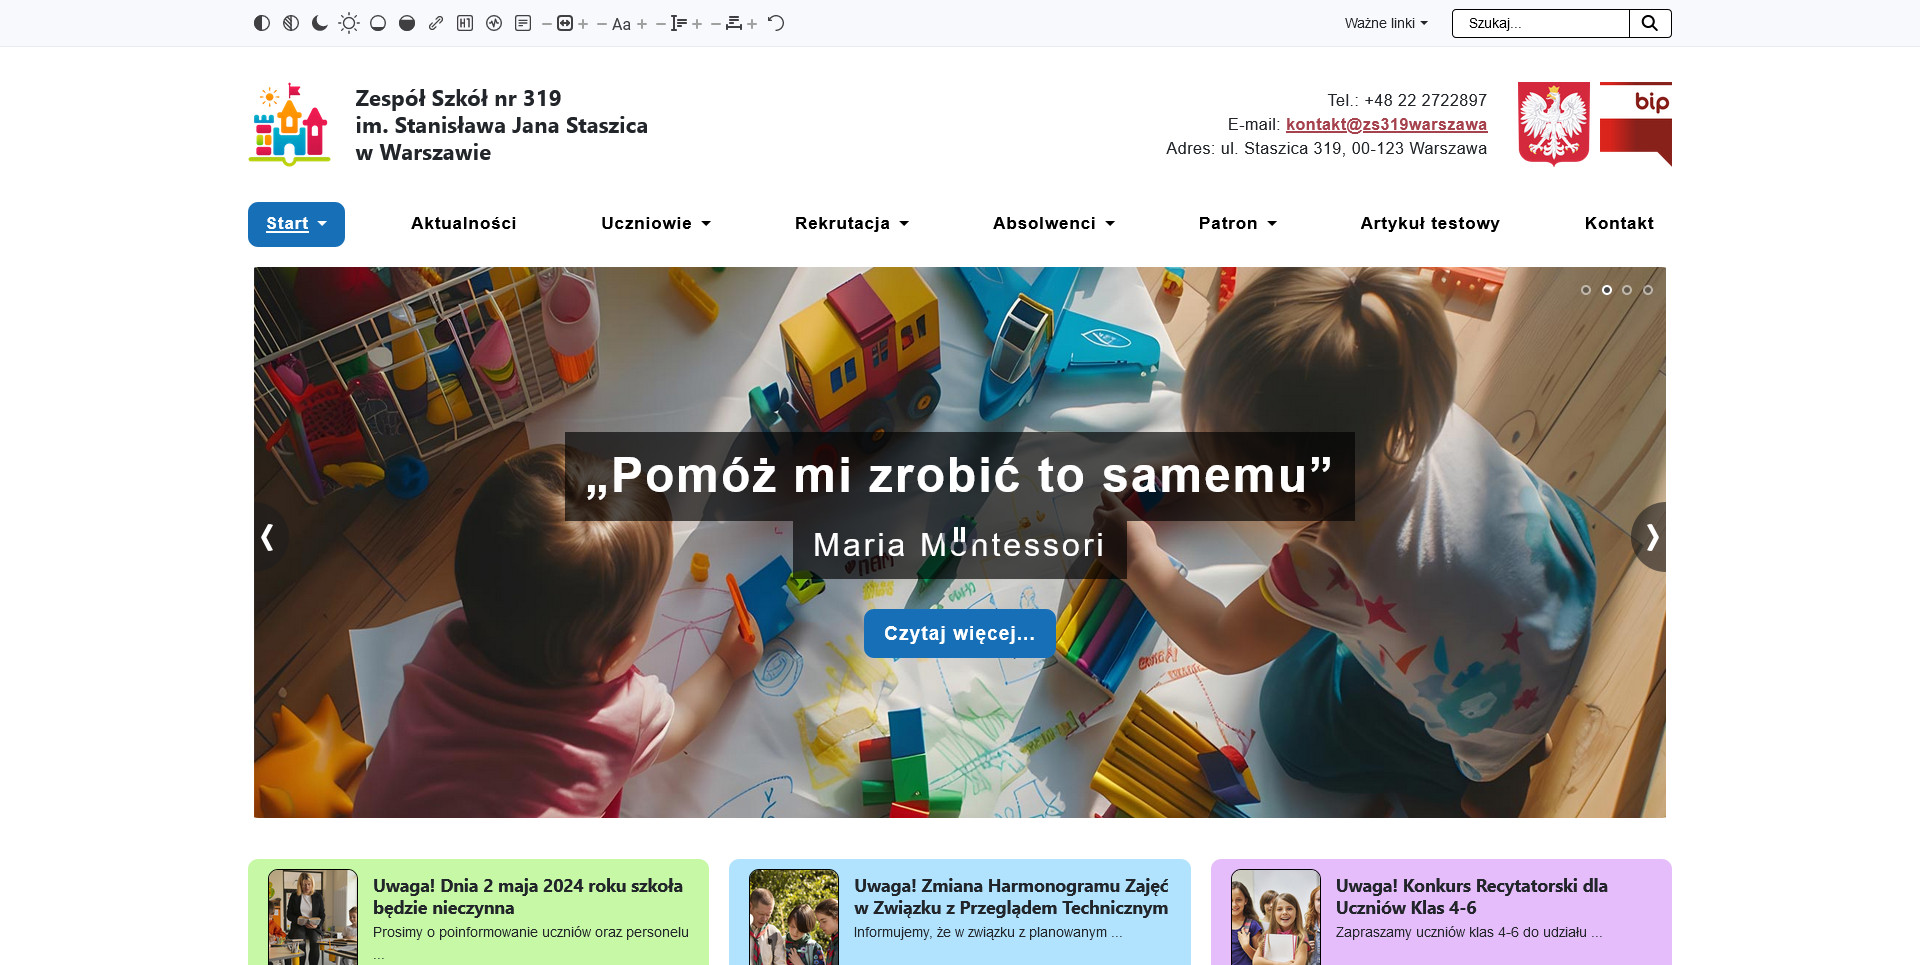Open the Ważne linki dropdown
Screen dimensions: 1920x965
(x=1385, y=23)
